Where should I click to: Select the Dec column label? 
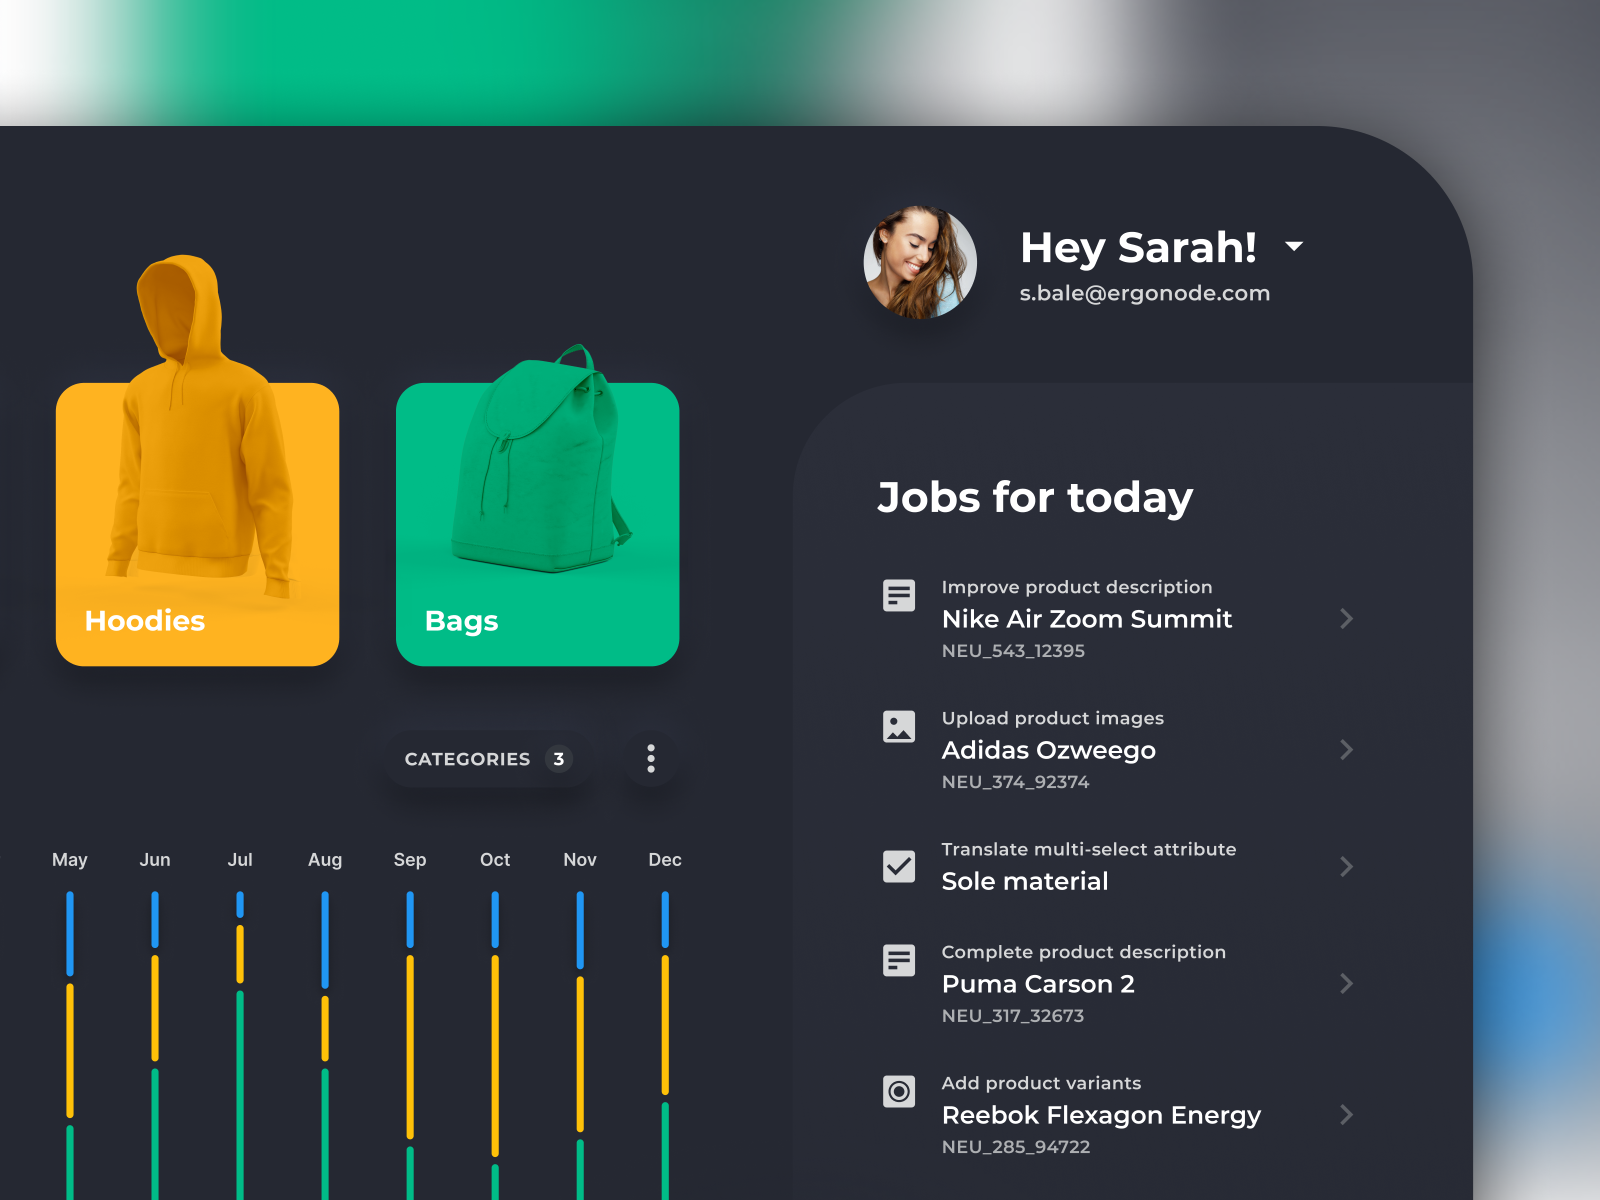point(665,860)
